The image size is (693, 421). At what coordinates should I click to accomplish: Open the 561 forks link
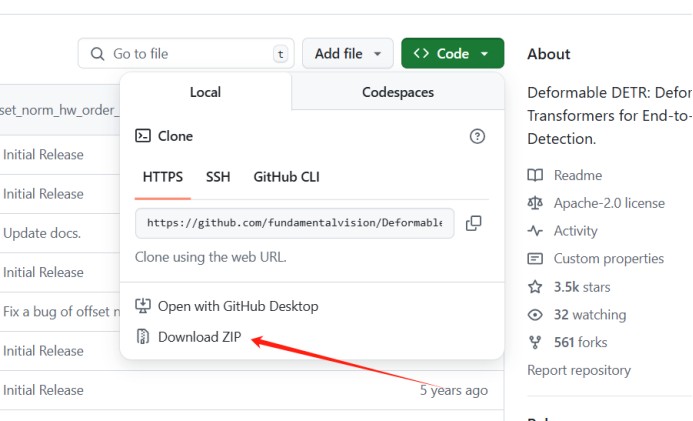point(580,342)
